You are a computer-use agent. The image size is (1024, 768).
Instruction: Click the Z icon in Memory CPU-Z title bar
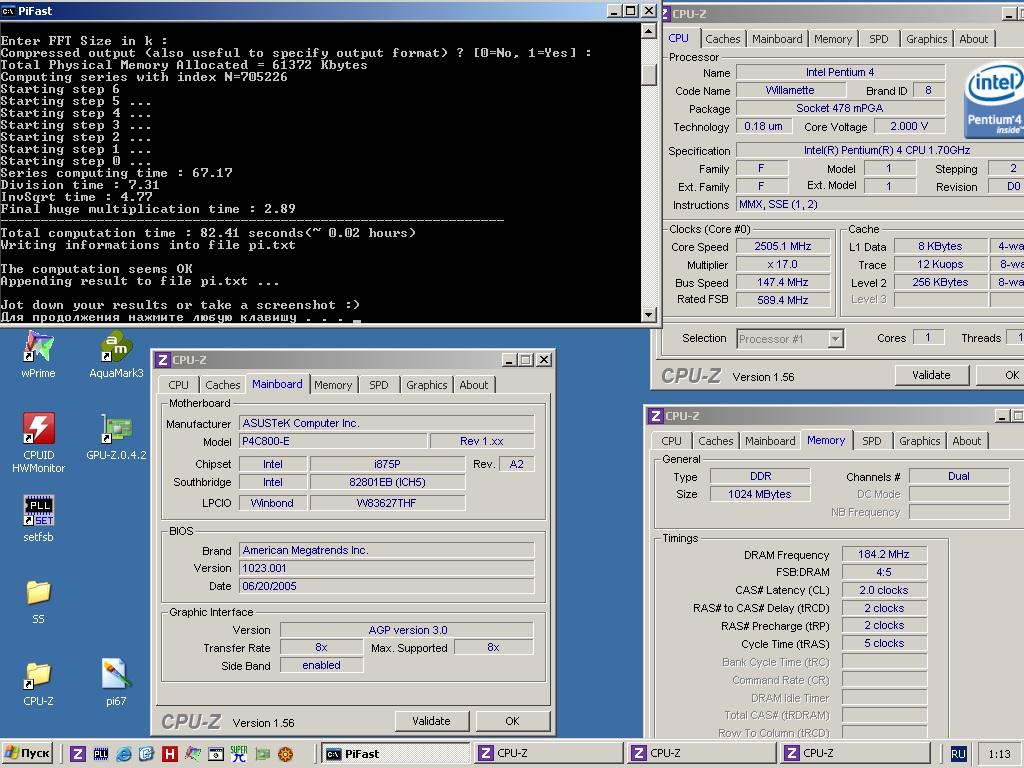click(656, 416)
